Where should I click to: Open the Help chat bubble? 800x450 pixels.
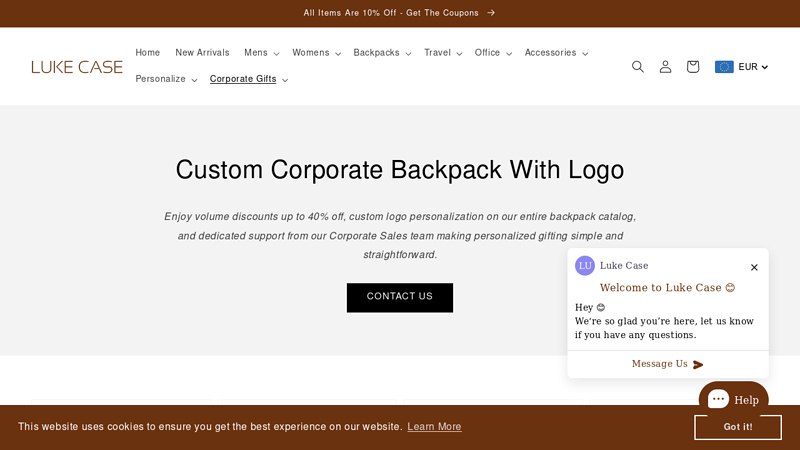[x=733, y=399]
